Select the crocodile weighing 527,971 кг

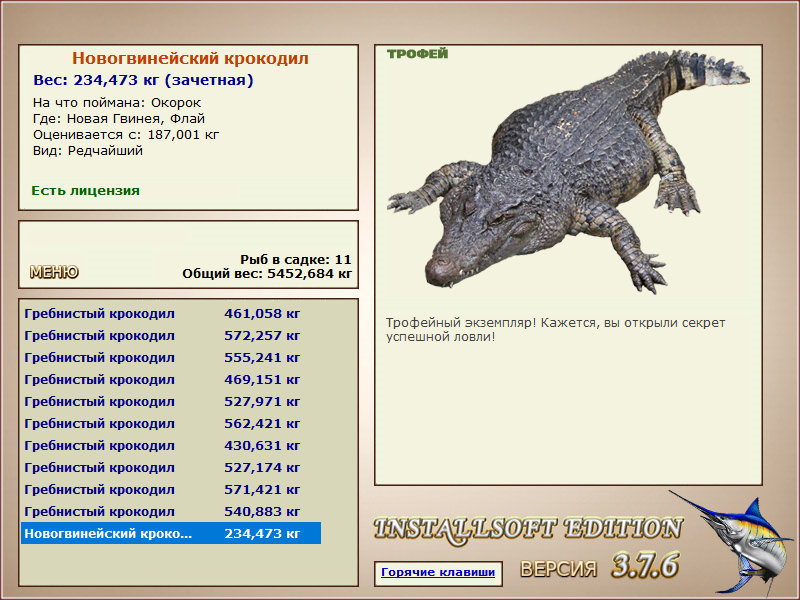(x=171, y=402)
